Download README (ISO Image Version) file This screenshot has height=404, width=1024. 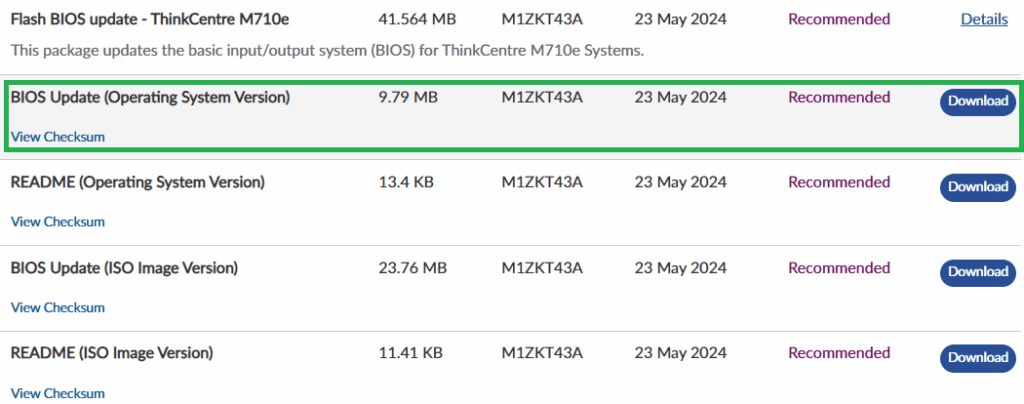point(977,357)
